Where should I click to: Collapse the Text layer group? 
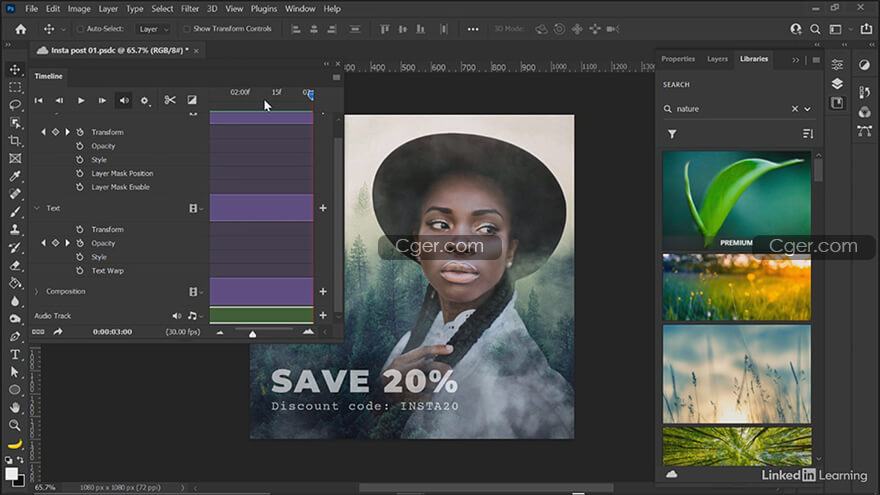37,208
